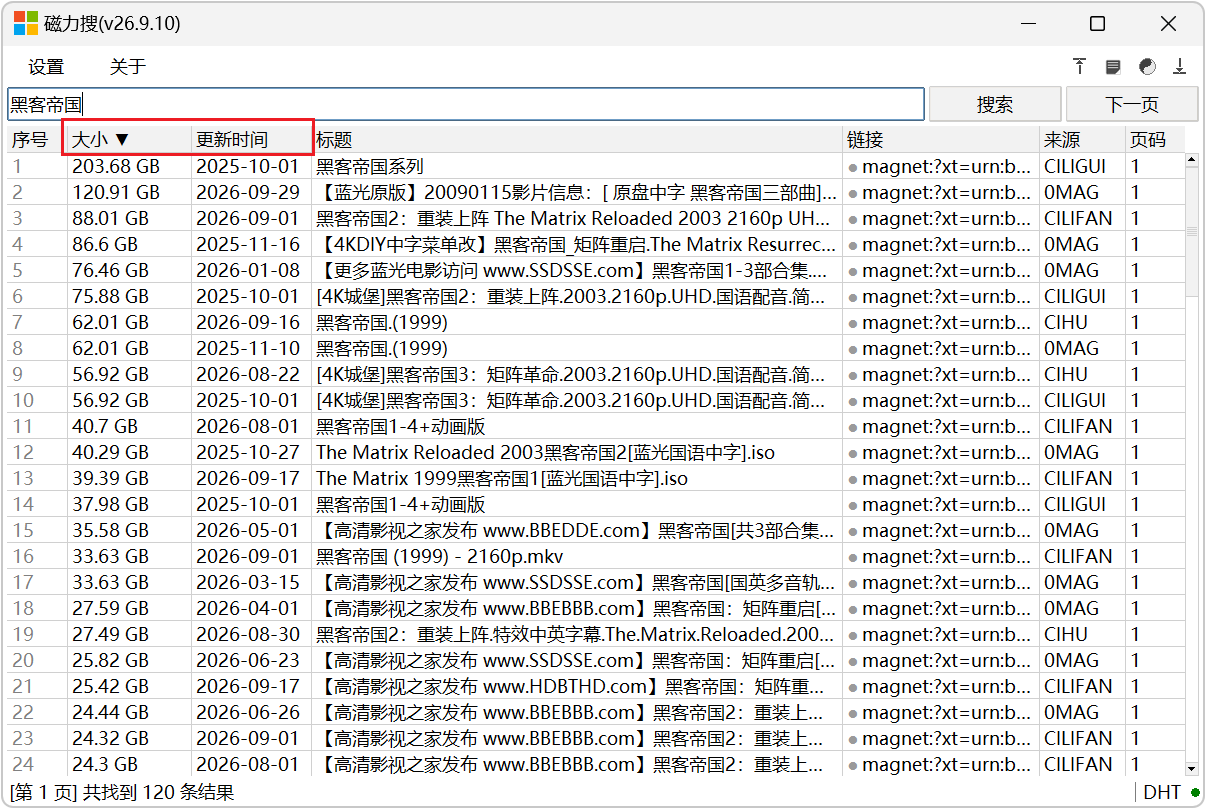Sort by the 页码 column header
The height and width of the screenshot is (810, 1207).
1154,140
